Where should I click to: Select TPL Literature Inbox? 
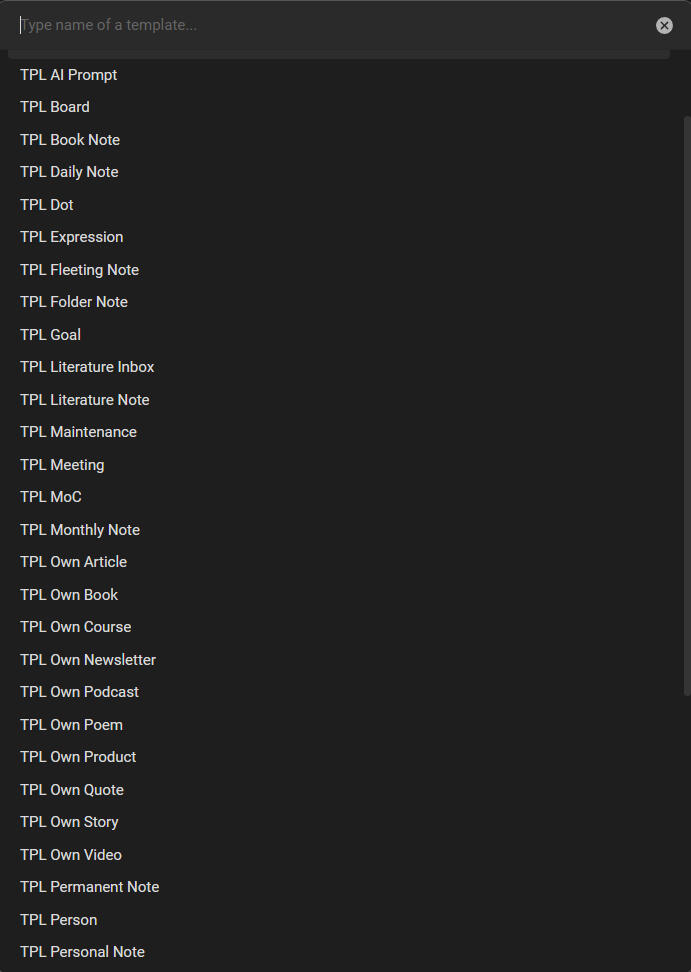pyautogui.click(x=87, y=367)
